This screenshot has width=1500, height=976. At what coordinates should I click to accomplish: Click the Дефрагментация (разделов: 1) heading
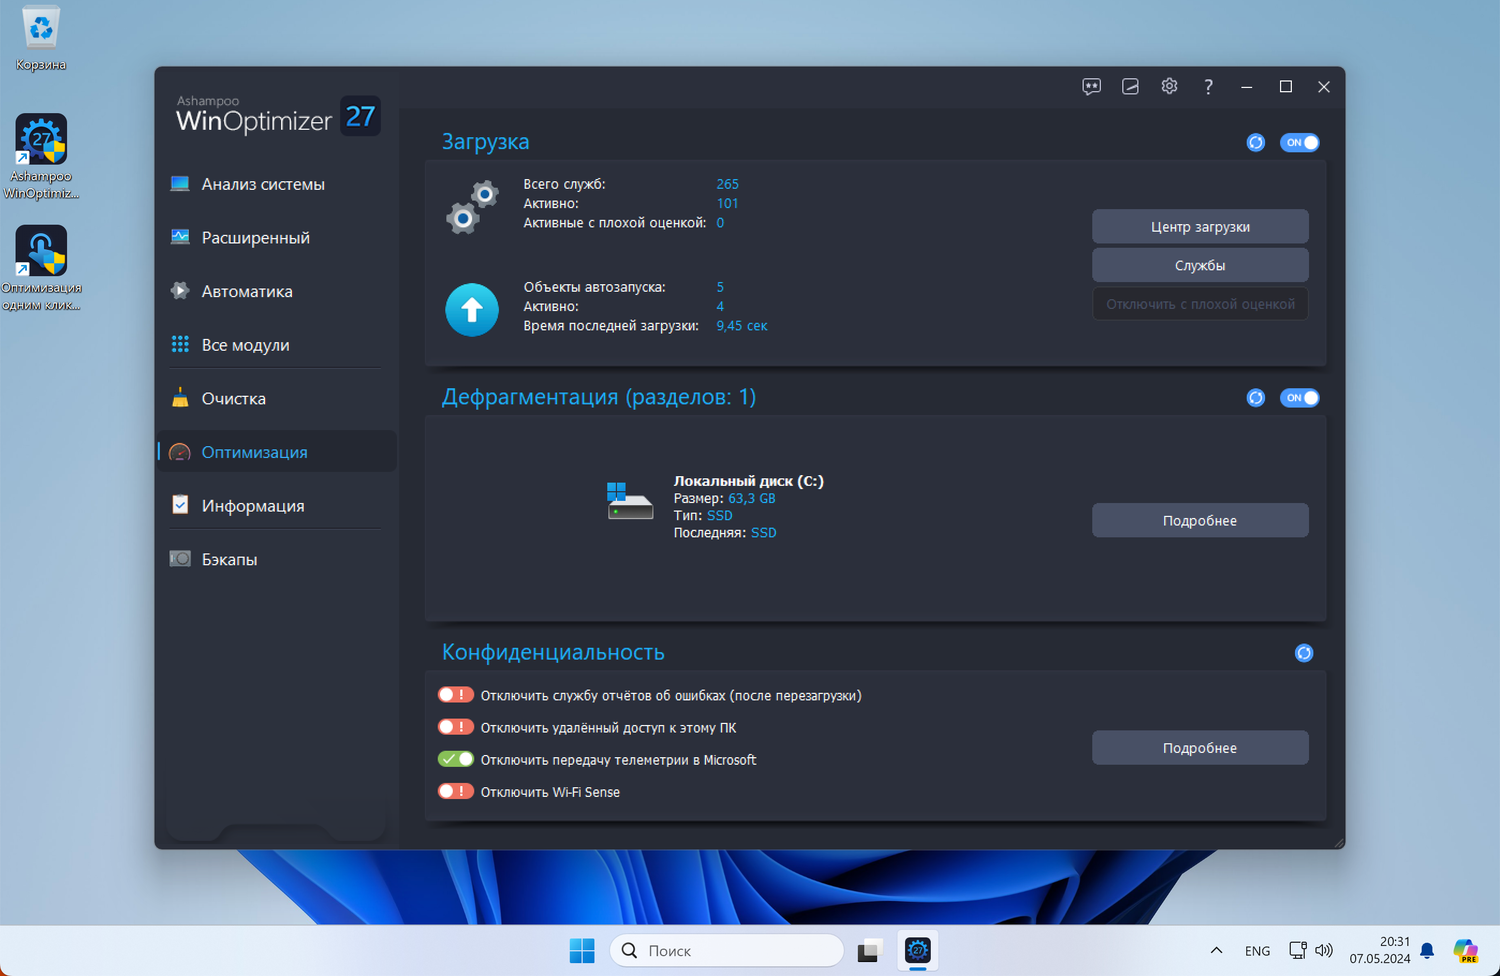coord(599,397)
